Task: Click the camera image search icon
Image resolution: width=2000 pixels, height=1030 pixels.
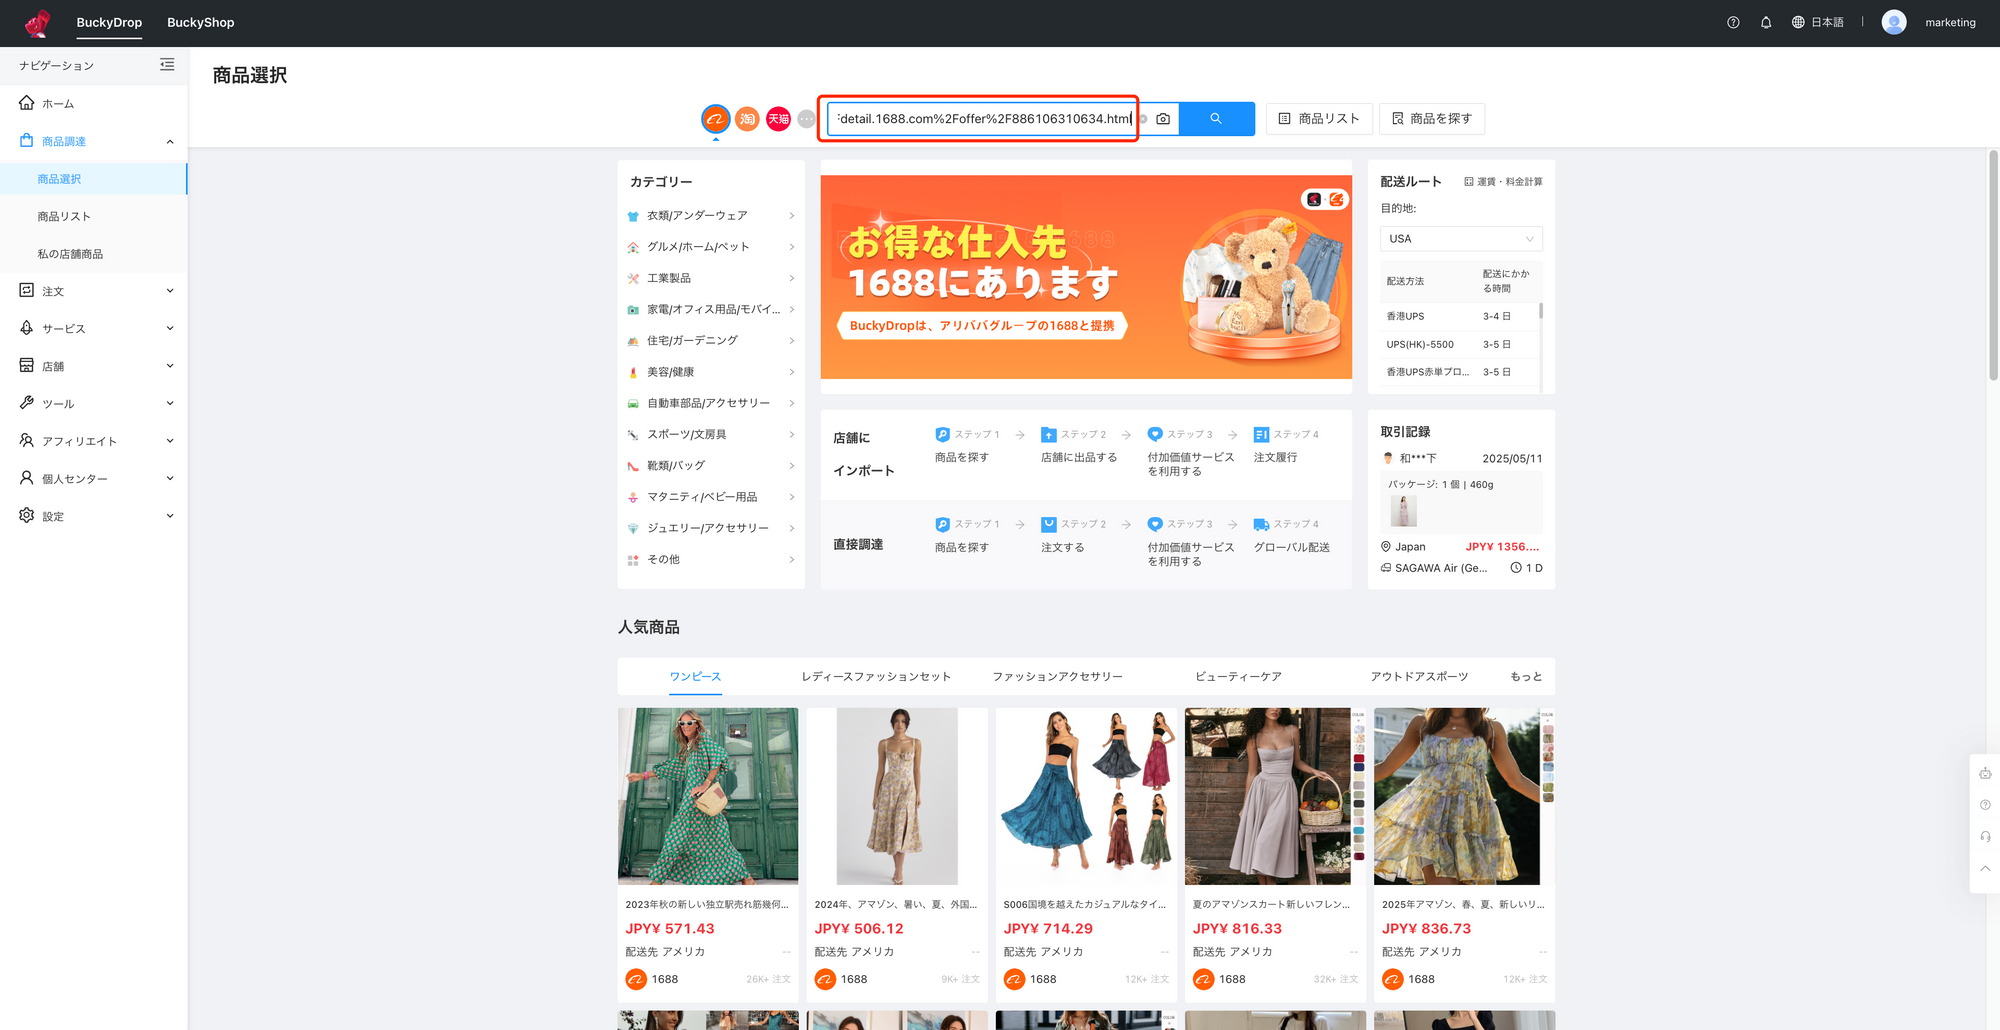Action: tap(1163, 119)
